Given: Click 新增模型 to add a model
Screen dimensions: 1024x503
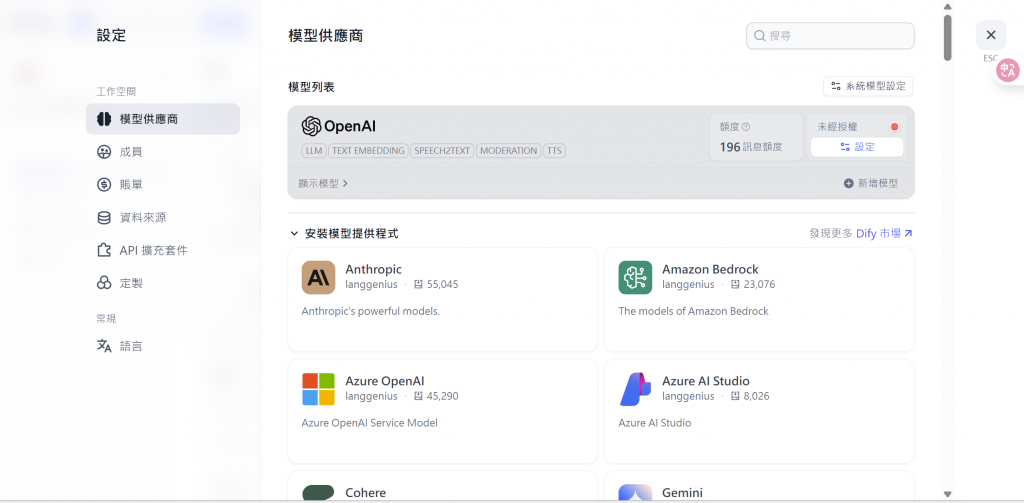Looking at the screenshot, I should click(x=871, y=184).
